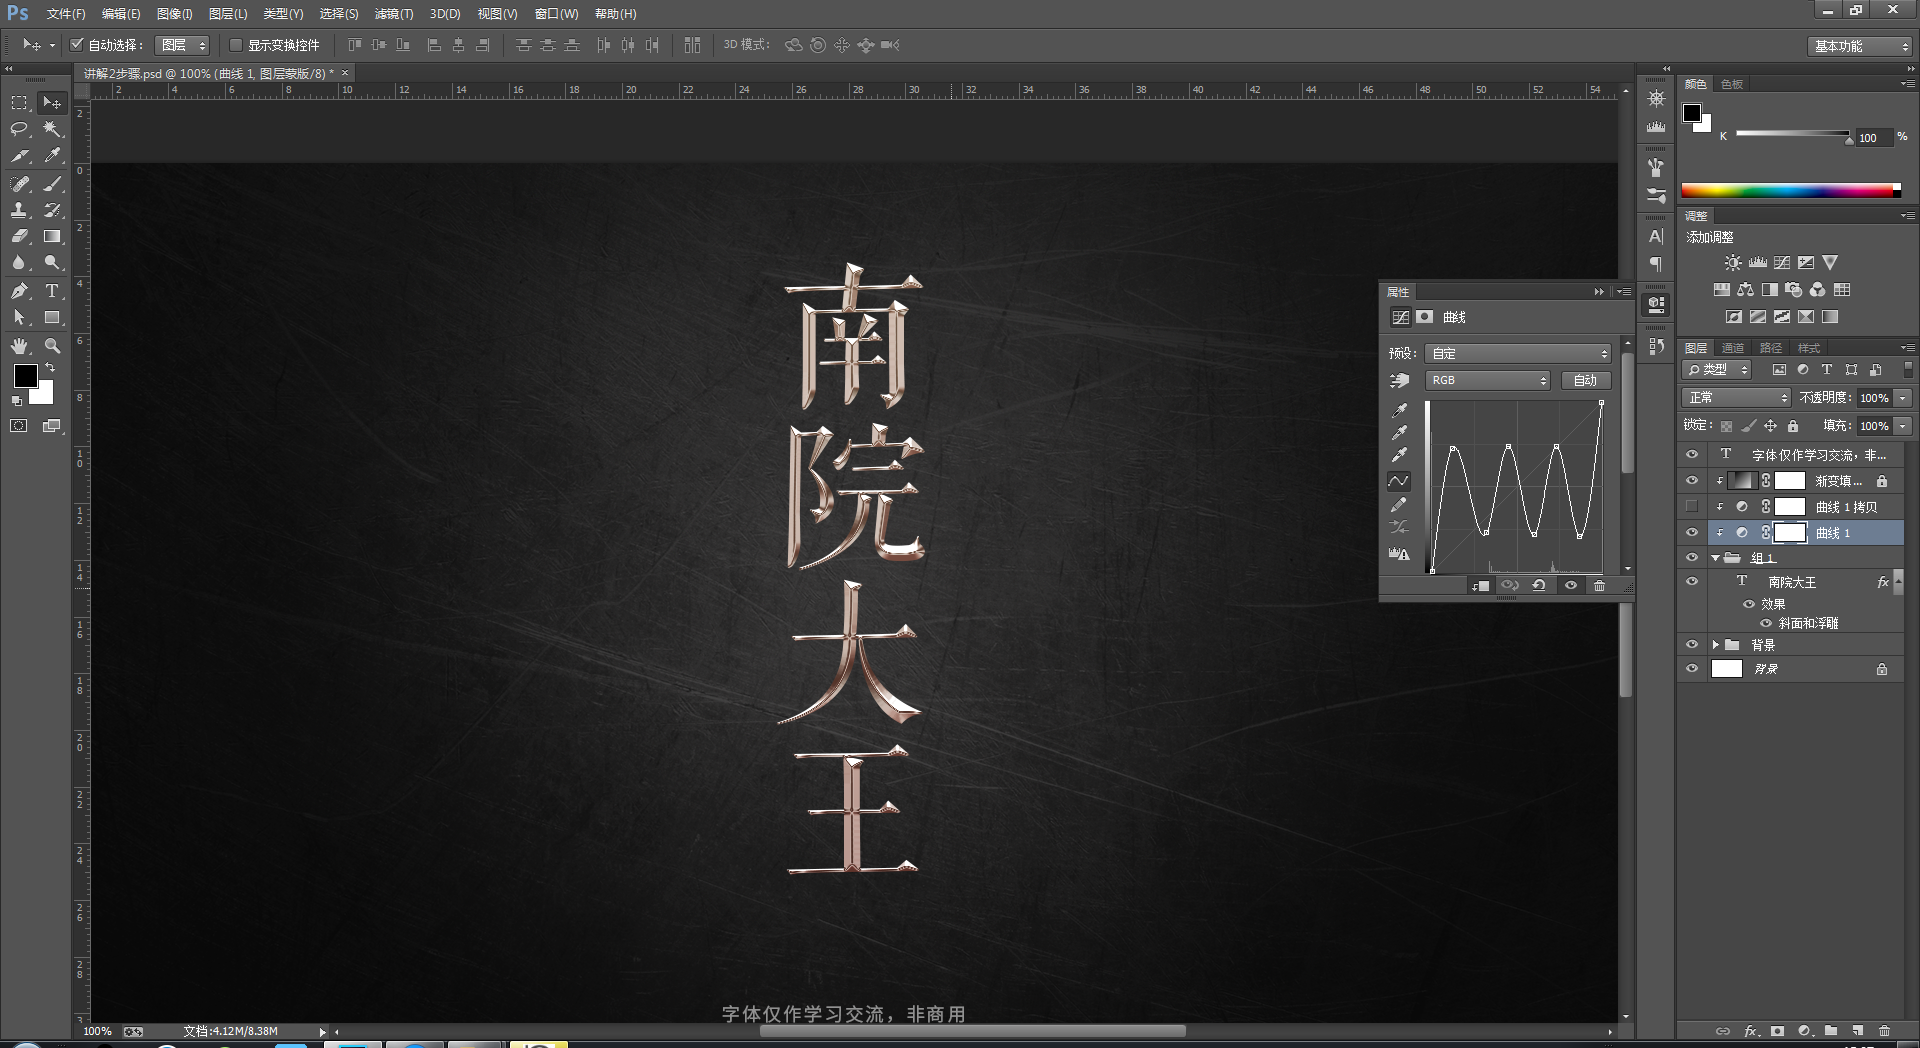
Task: Open the blend mode 正常 dropdown
Action: click(1736, 398)
